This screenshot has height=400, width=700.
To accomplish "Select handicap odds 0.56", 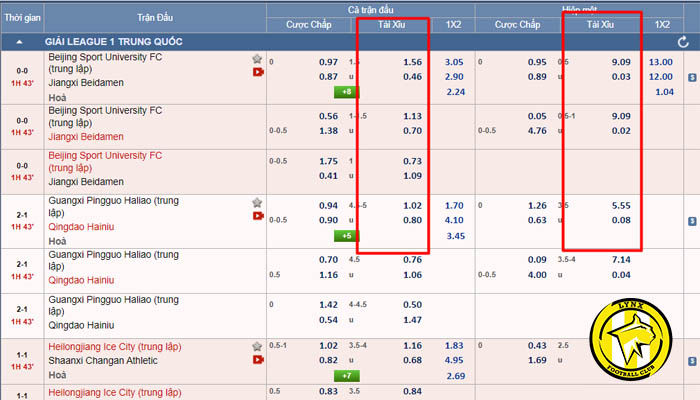I will click(328, 116).
